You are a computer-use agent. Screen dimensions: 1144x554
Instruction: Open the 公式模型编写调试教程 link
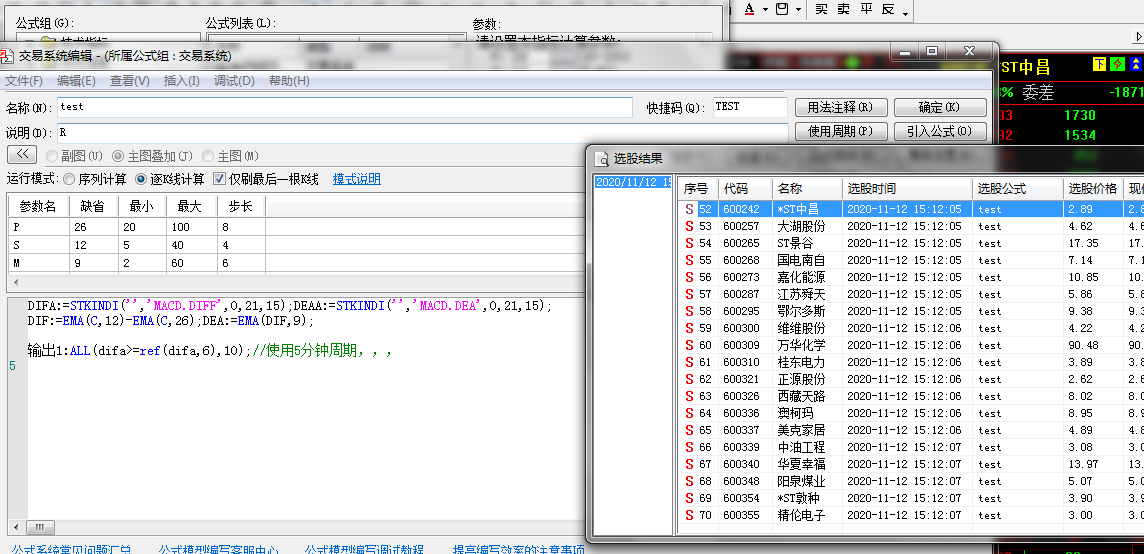(364, 549)
